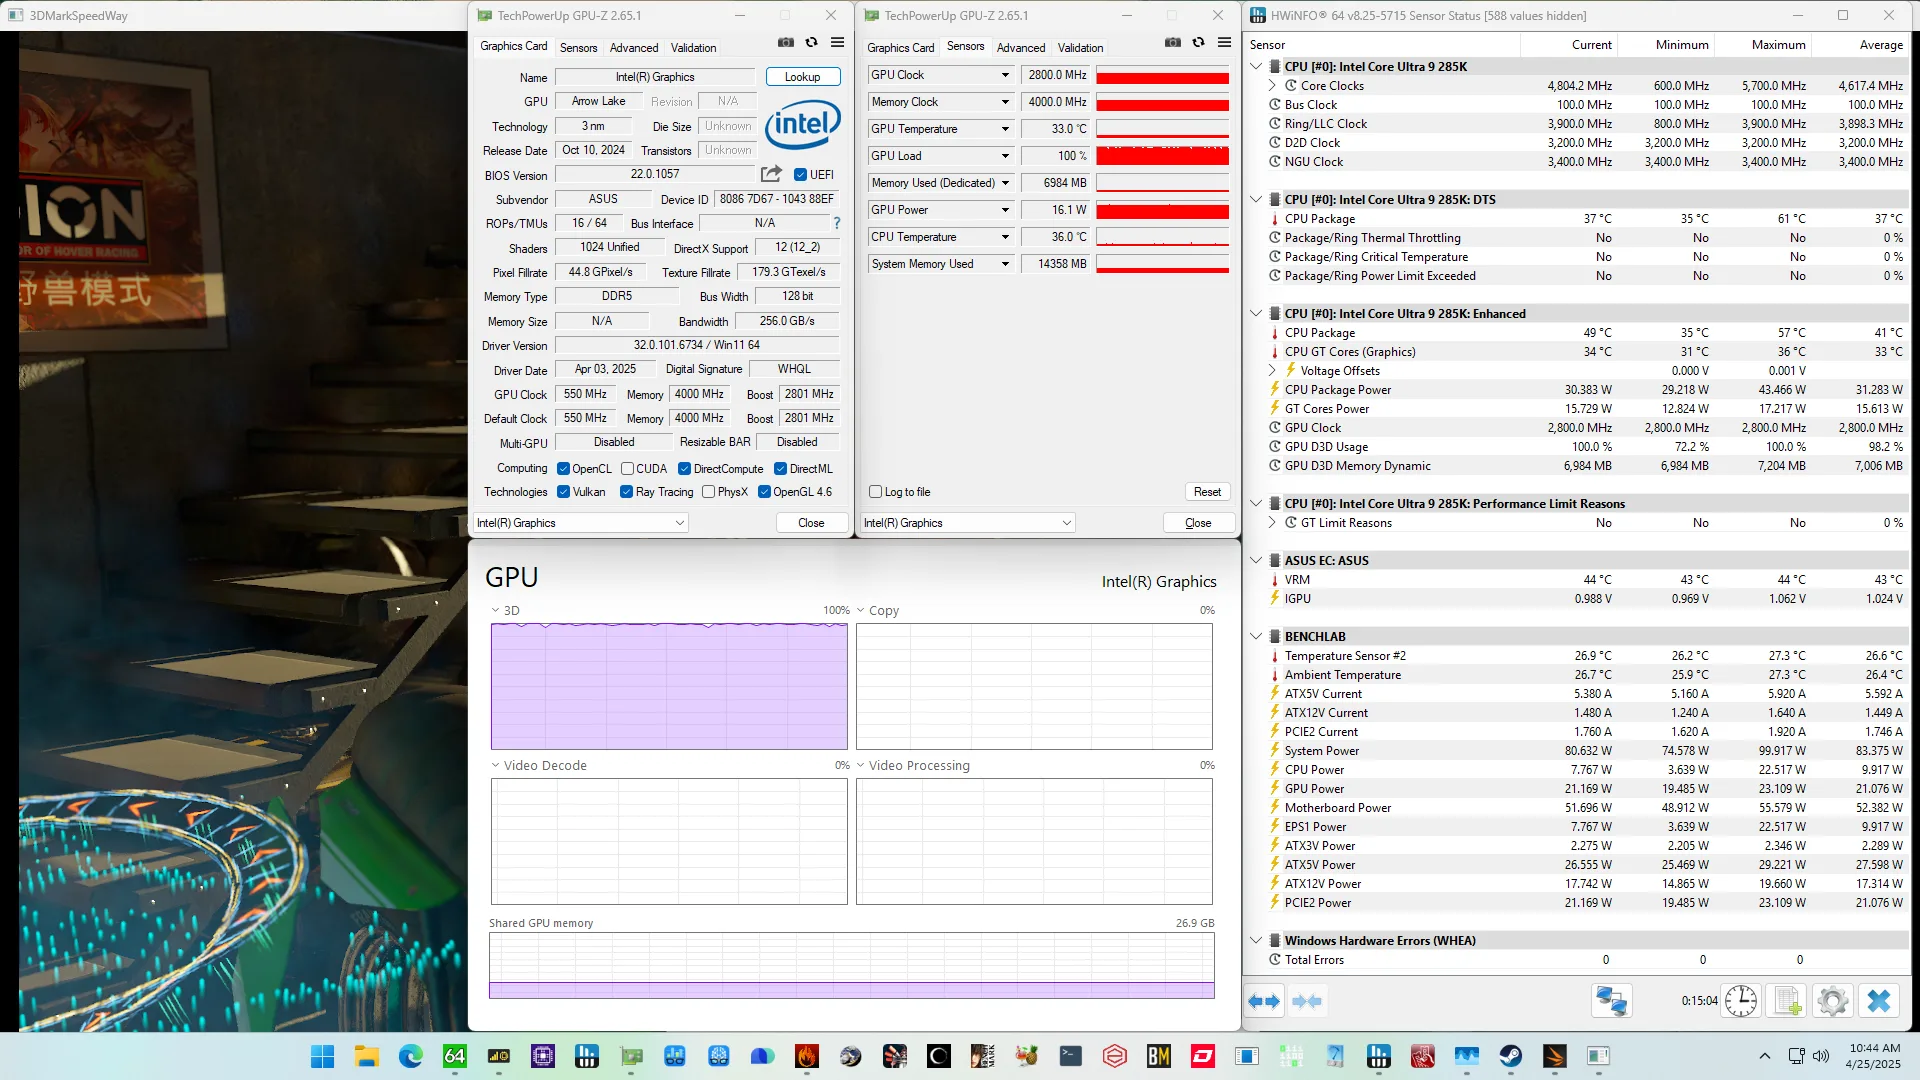Toggle the DirectCompute checkbox

685,469
